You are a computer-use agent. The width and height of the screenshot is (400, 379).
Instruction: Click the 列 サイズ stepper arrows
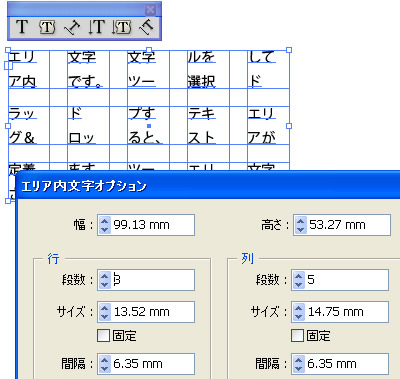pyautogui.click(x=299, y=312)
